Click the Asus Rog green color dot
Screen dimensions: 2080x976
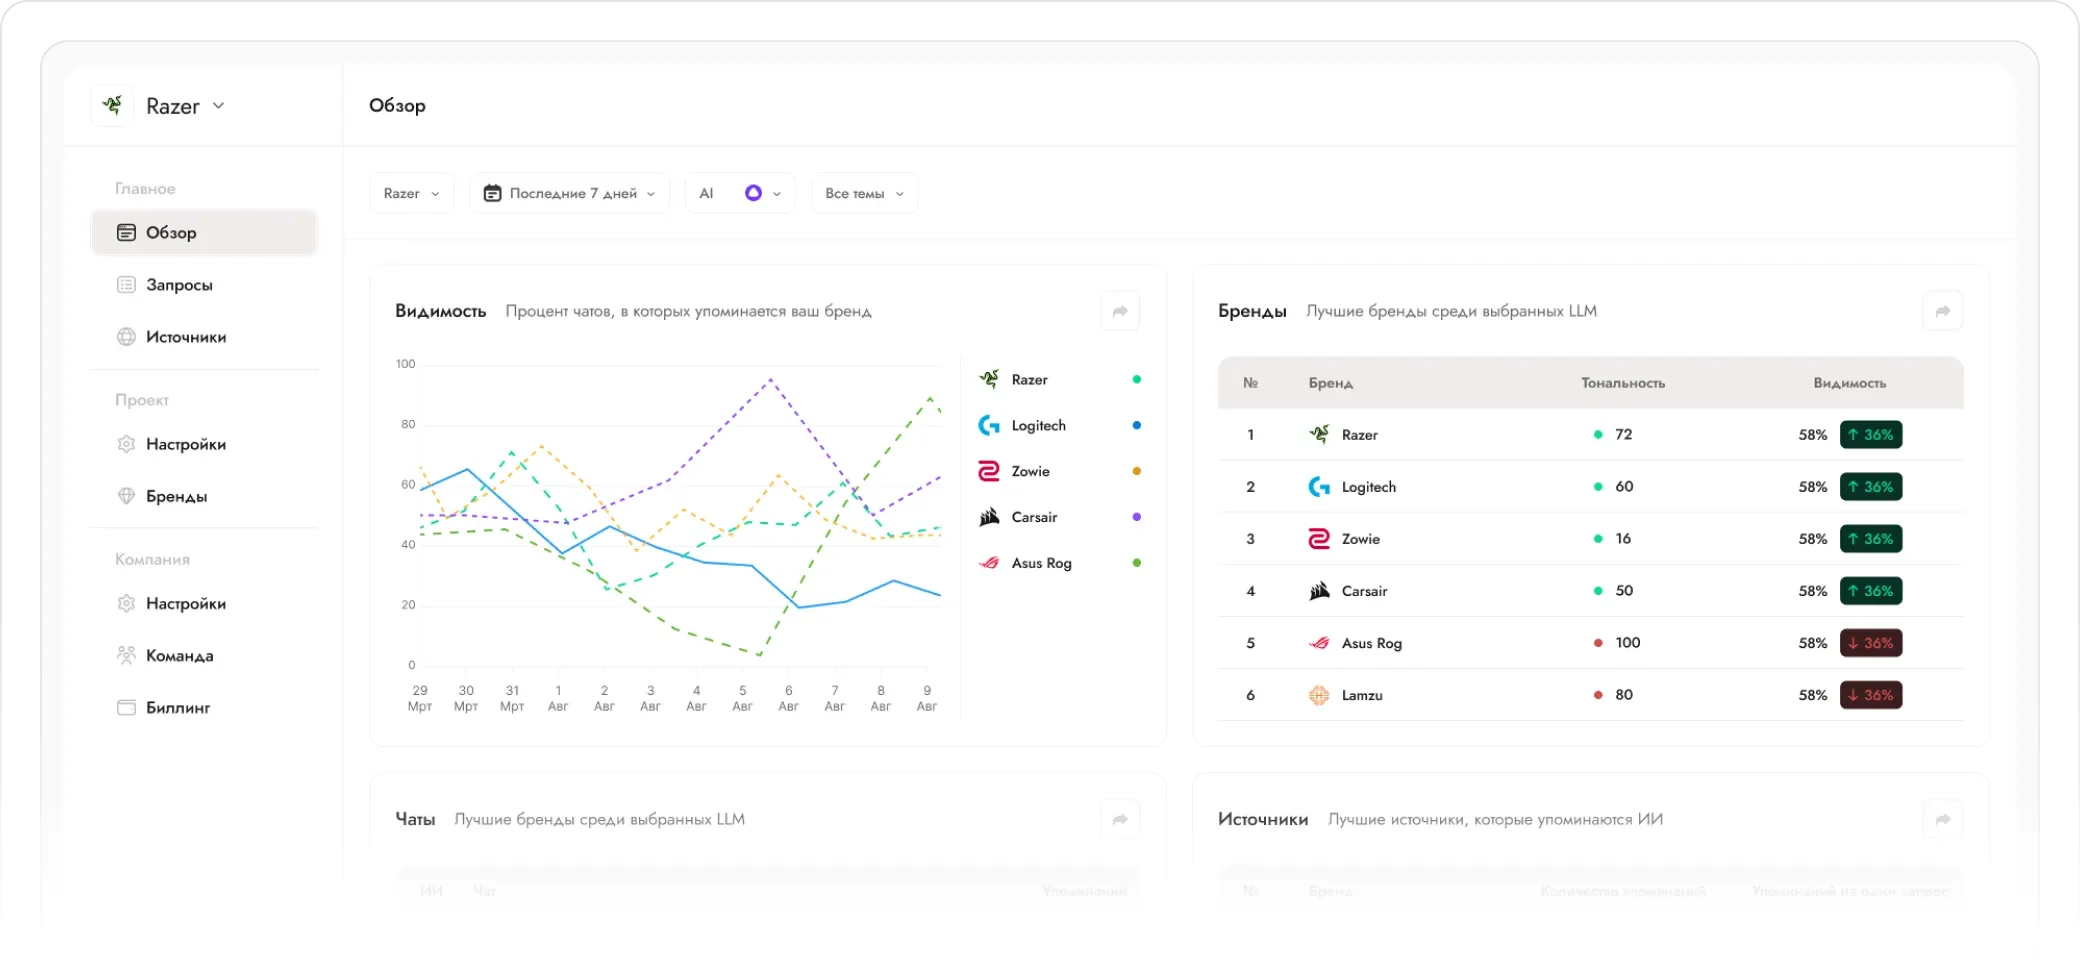1136,563
